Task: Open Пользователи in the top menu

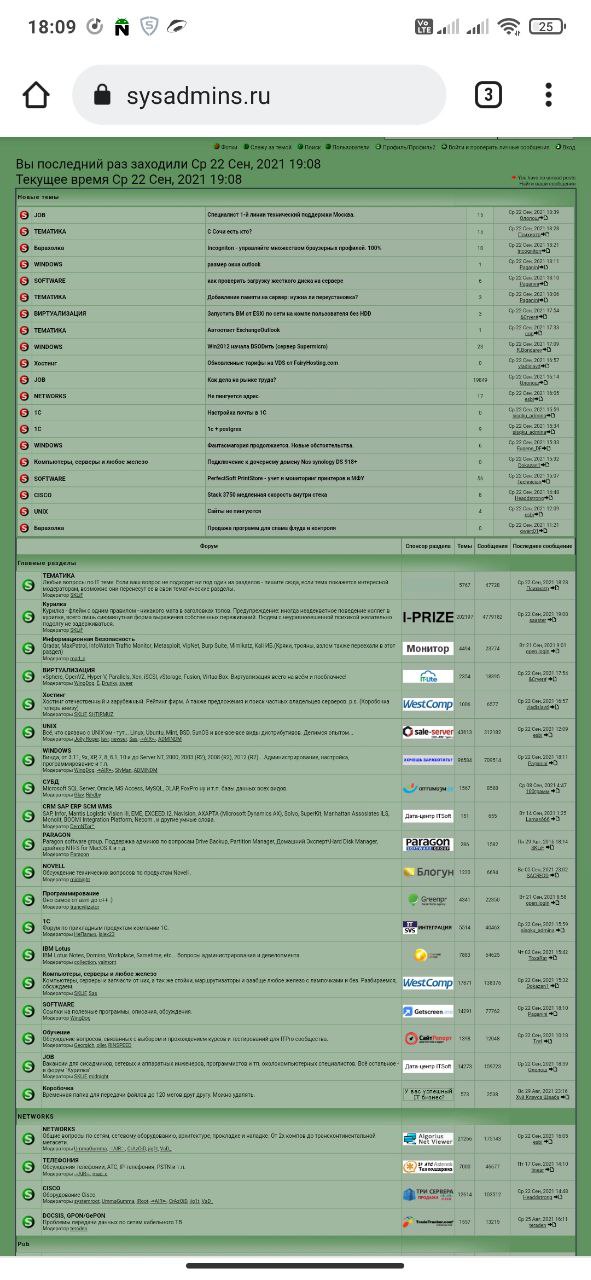Action: [349, 147]
